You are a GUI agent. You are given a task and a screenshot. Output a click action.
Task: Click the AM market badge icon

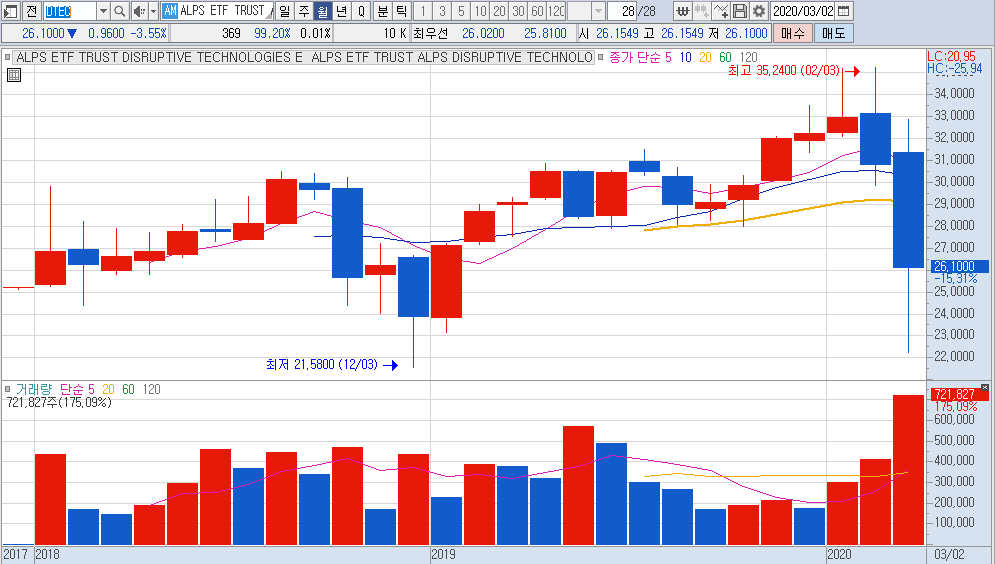(170, 11)
